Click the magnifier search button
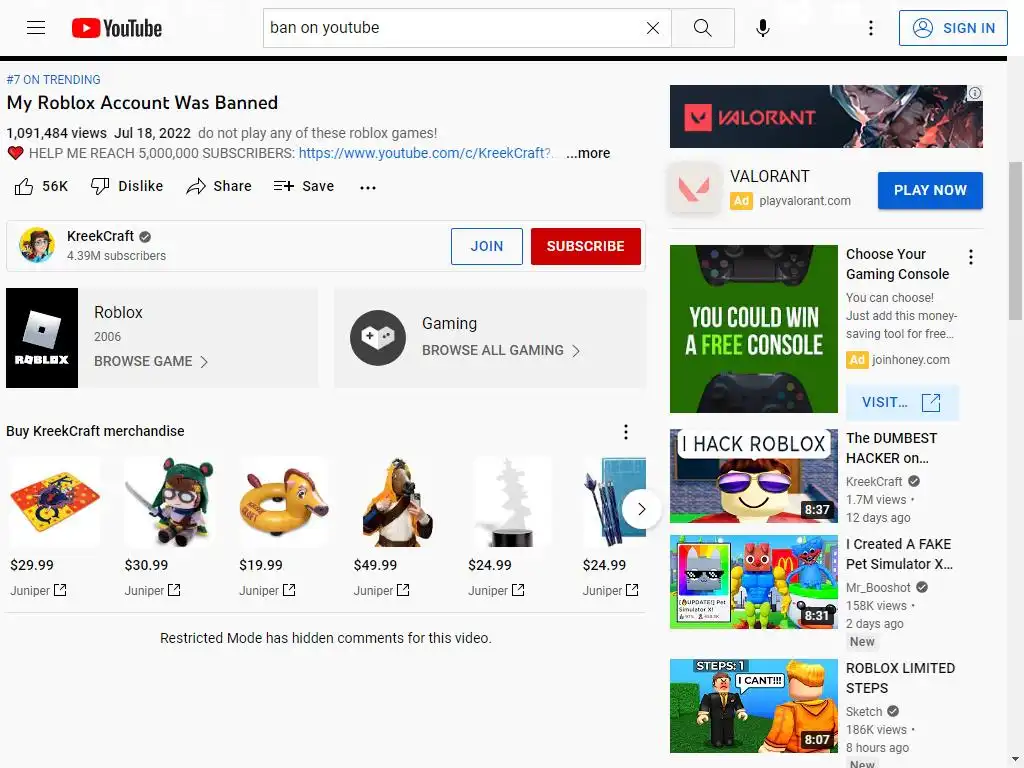 [703, 28]
